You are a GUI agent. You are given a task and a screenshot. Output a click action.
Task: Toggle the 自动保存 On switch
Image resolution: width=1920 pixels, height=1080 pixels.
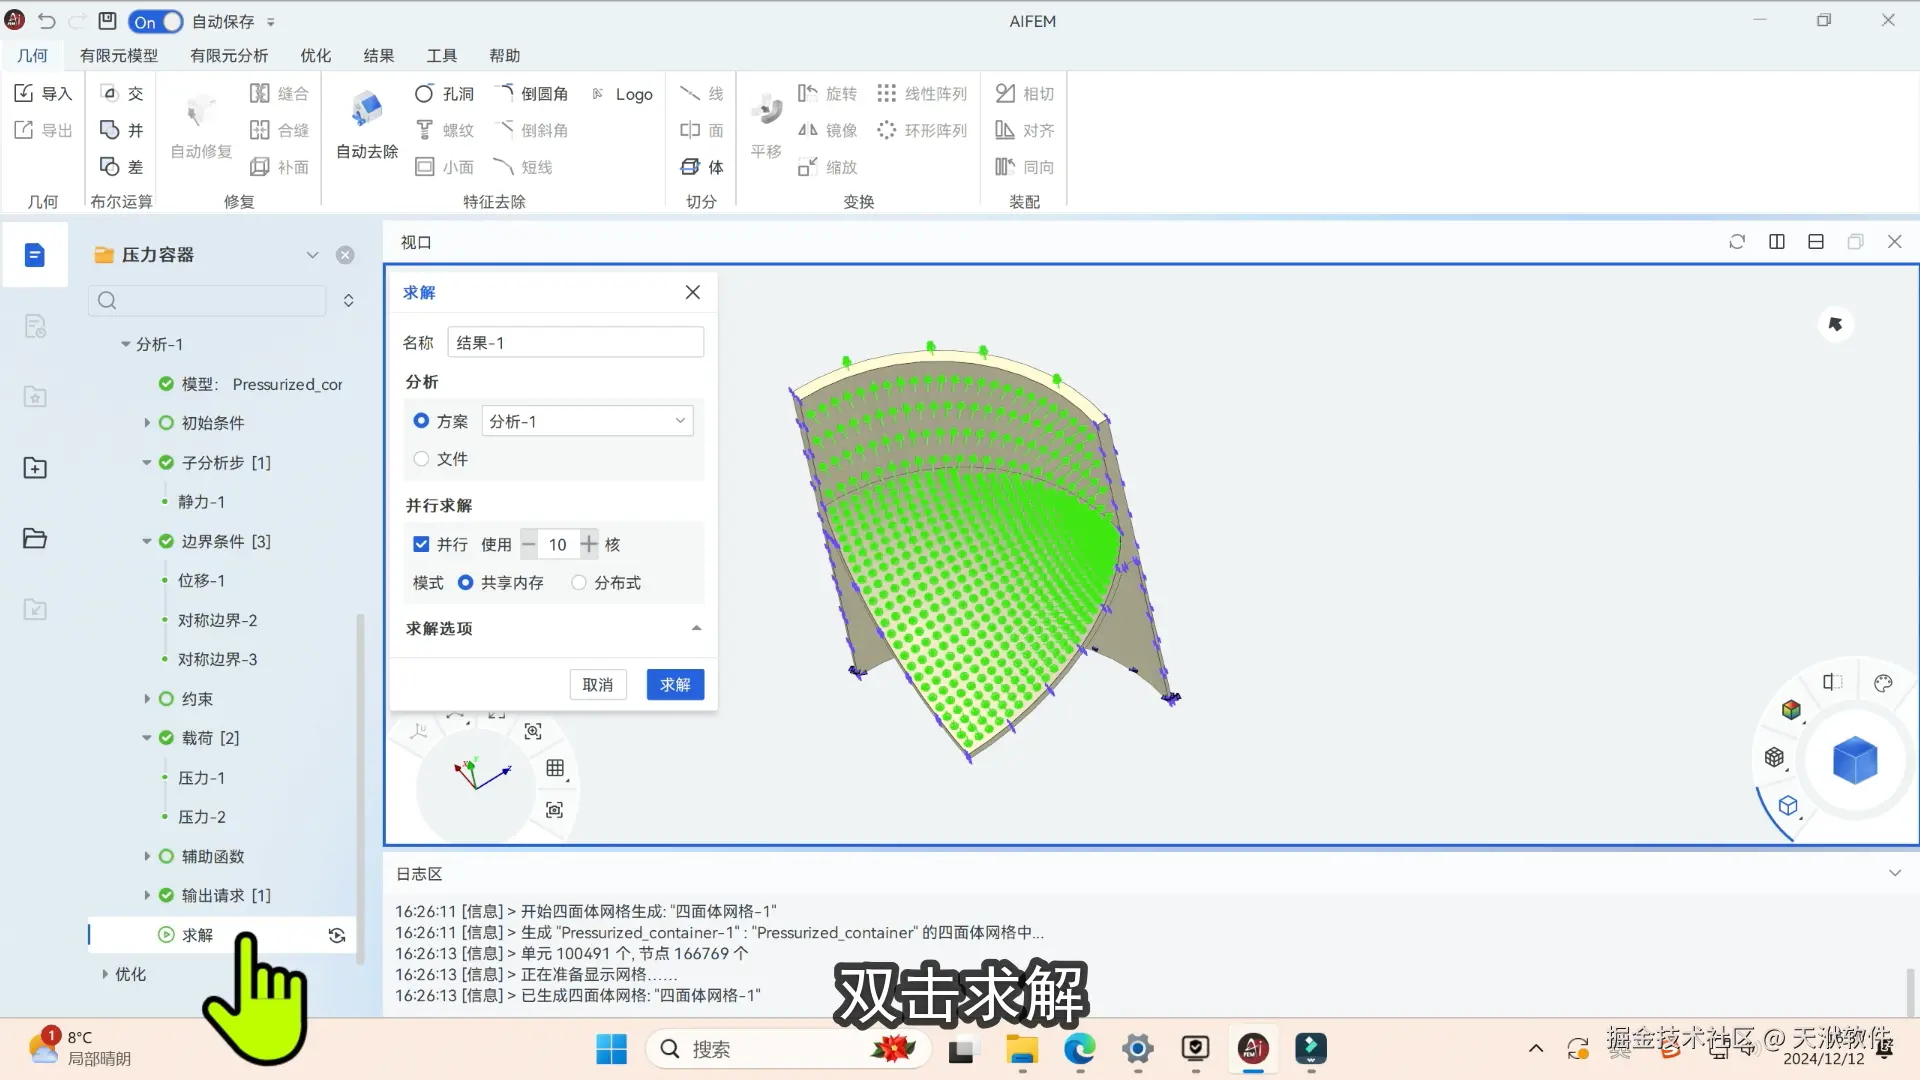(156, 22)
